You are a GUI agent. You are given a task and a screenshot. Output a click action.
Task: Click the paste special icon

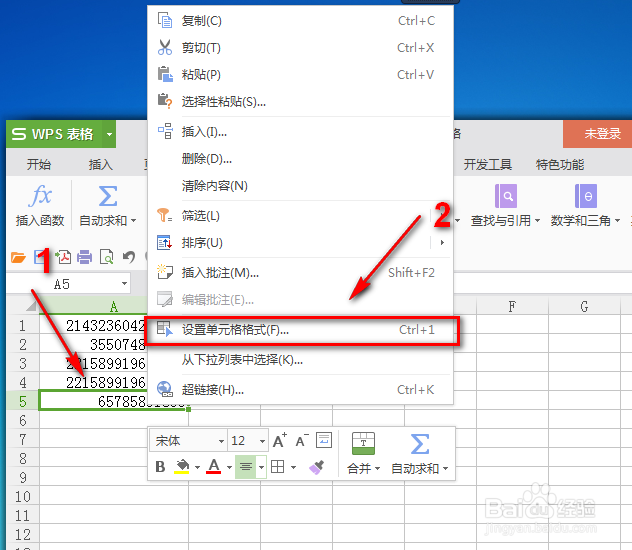164,101
